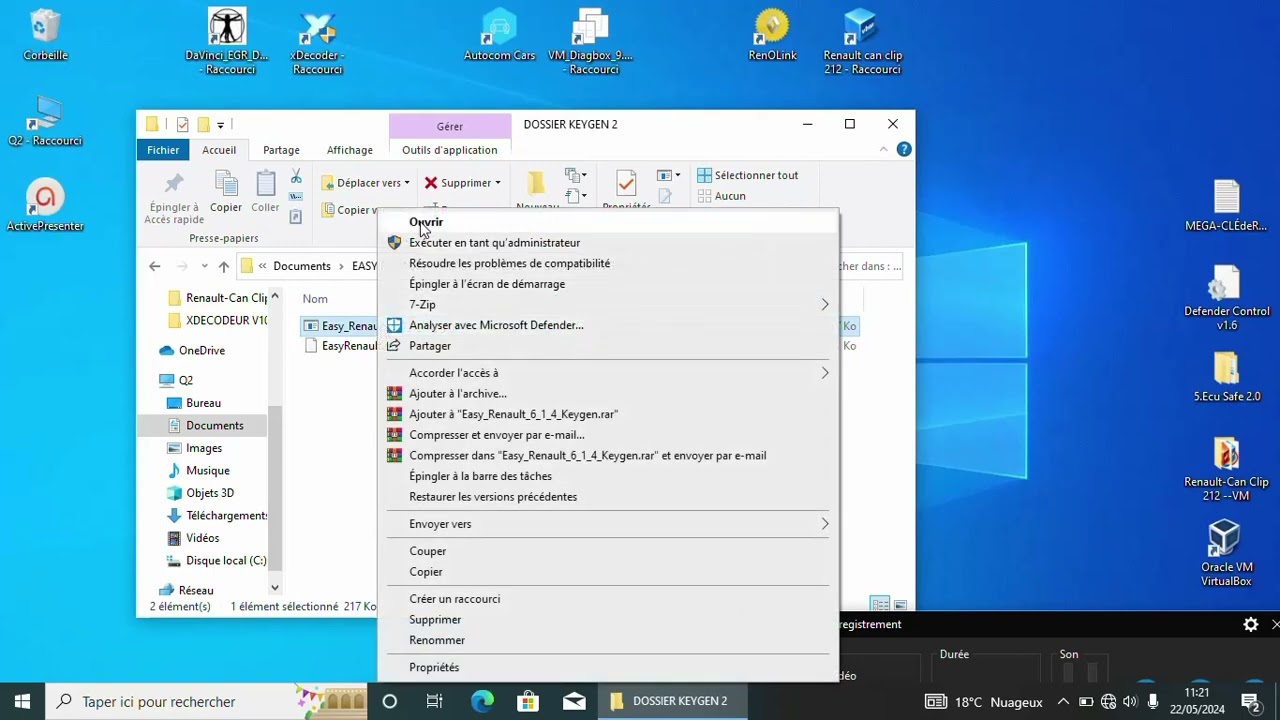This screenshot has width=1280, height=720.
Task: Open the Windows Start menu
Action: tap(22, 701)
